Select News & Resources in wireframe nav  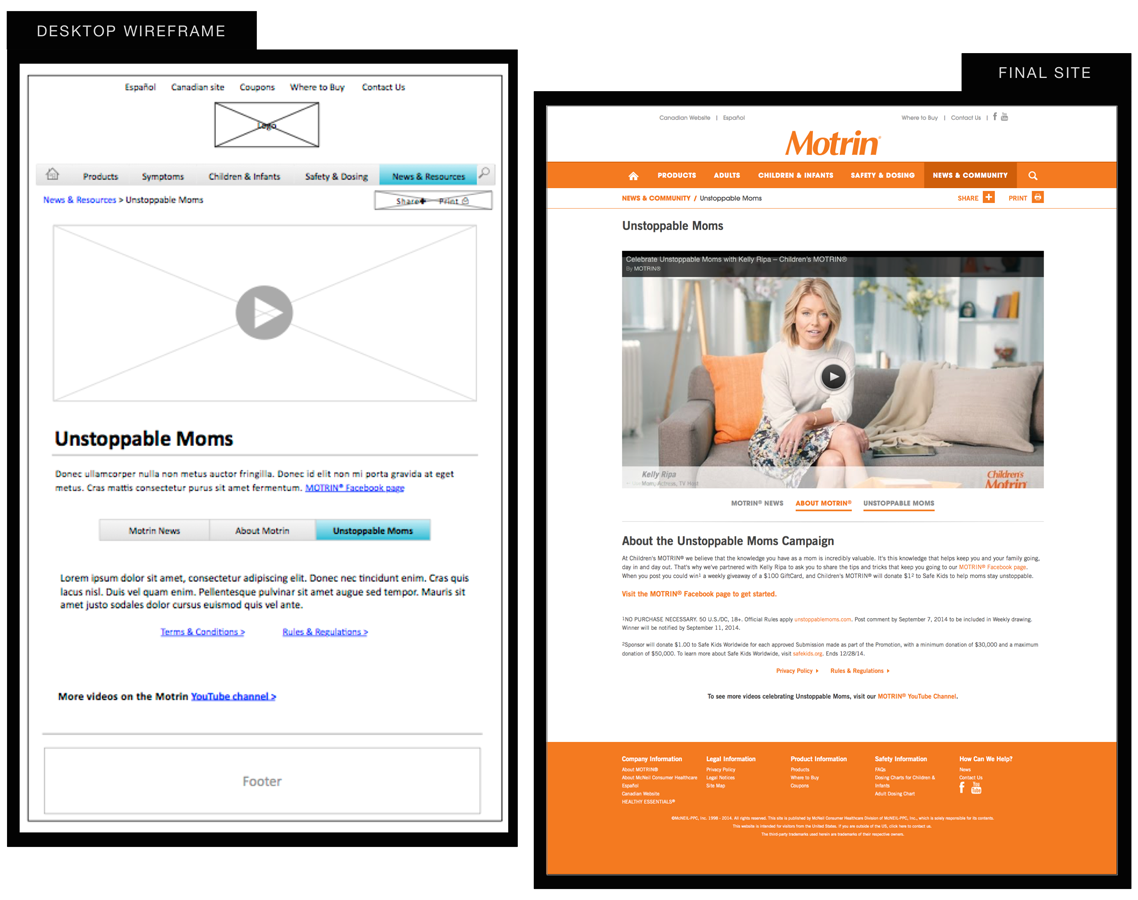[x=428, y=176]
